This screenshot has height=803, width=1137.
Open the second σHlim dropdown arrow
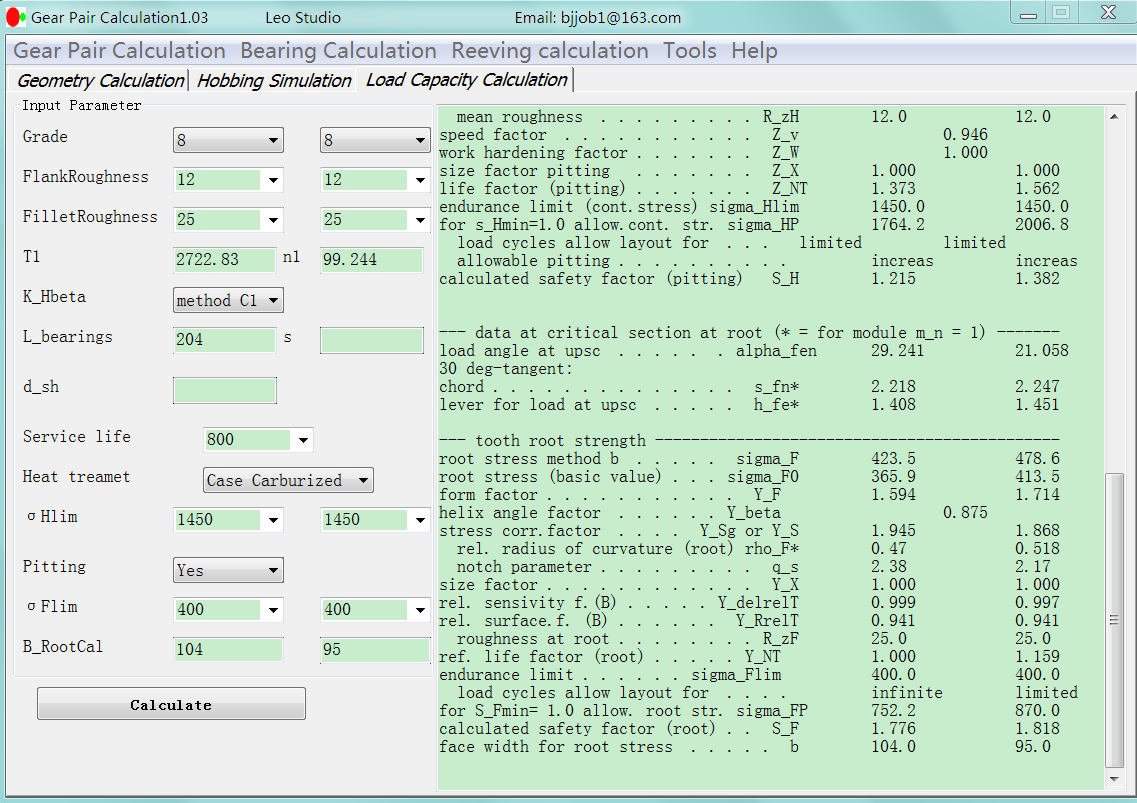(420, 520)
